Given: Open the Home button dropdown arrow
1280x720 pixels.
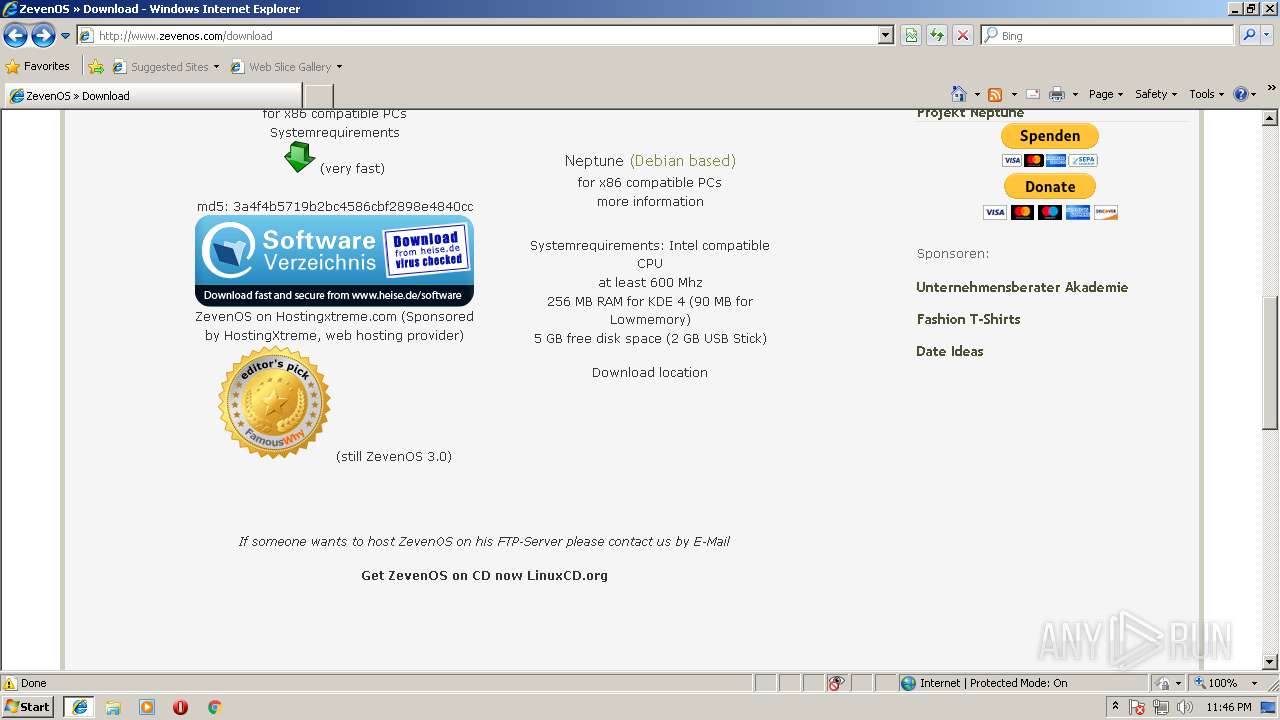Looking at the screenshot, I should [977, 94].
